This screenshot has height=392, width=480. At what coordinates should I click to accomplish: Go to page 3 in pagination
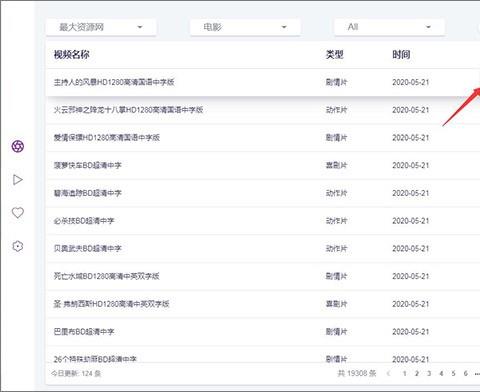coord(429,373)
